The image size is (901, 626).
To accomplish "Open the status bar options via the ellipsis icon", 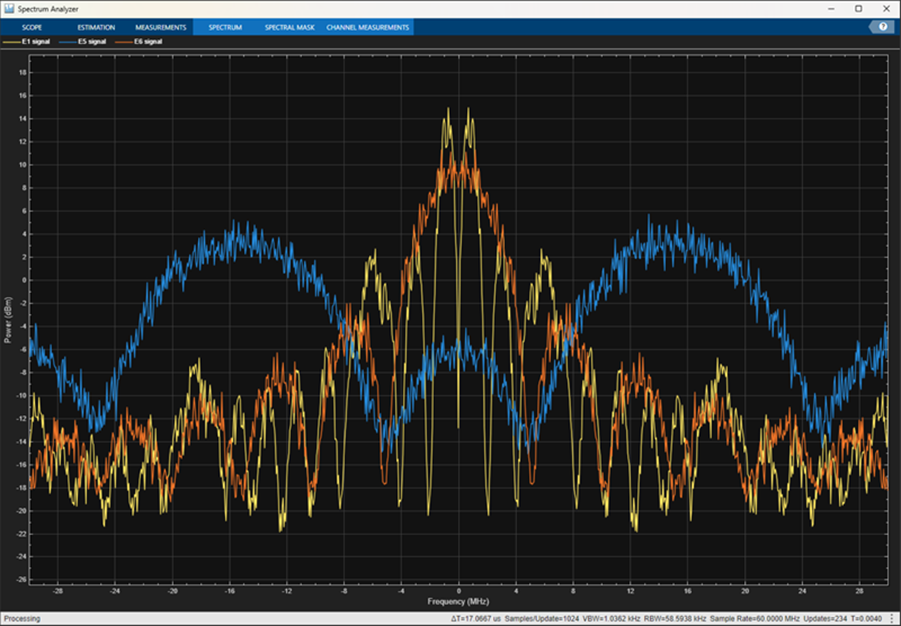I will click(x=890, y=617).
